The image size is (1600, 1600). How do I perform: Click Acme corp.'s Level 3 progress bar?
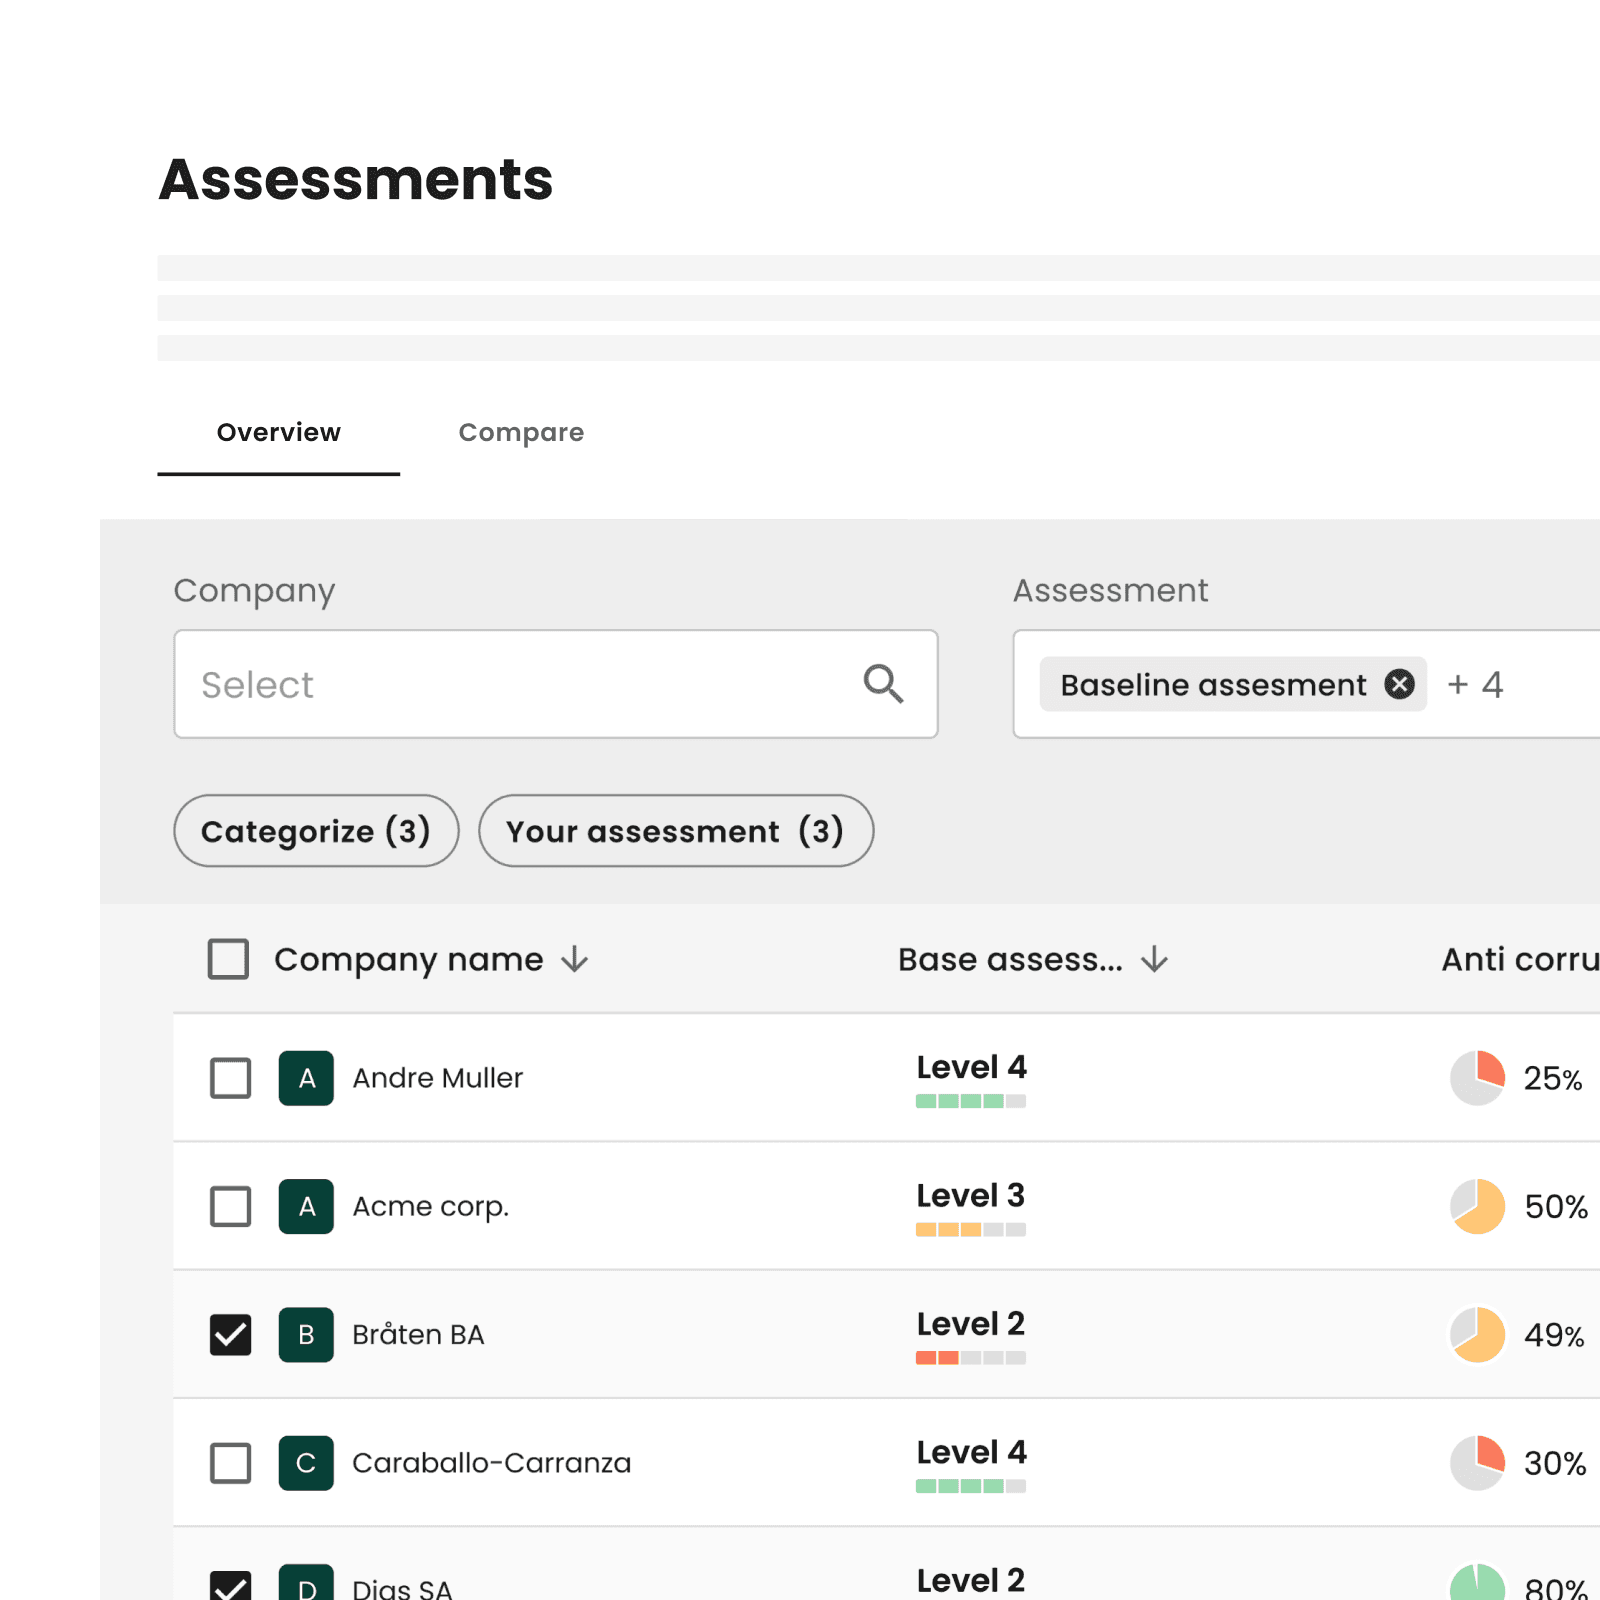pyautogui.click(x=970, y=1229)
